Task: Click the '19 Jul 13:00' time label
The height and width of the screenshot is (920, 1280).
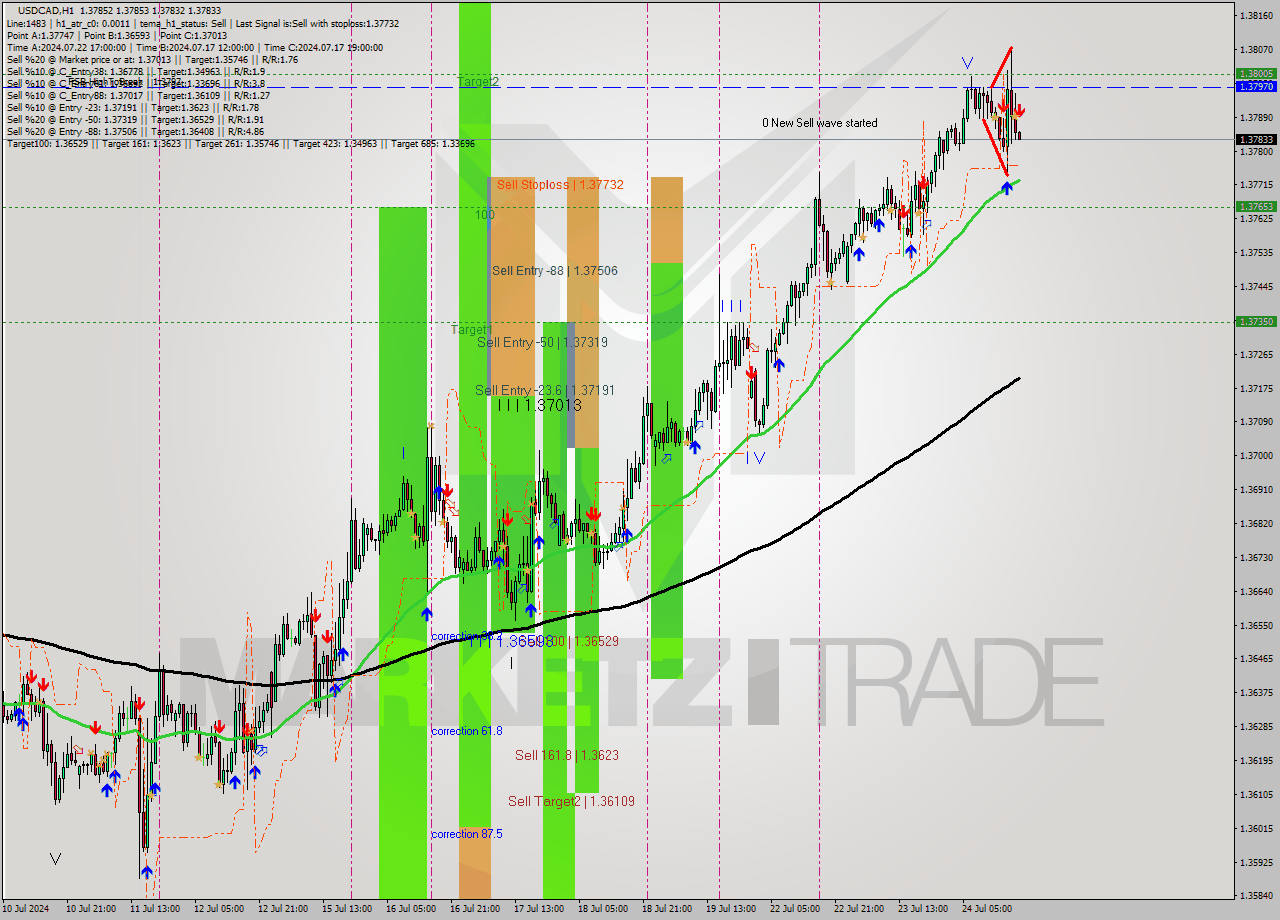Action: tap(731, 910)
